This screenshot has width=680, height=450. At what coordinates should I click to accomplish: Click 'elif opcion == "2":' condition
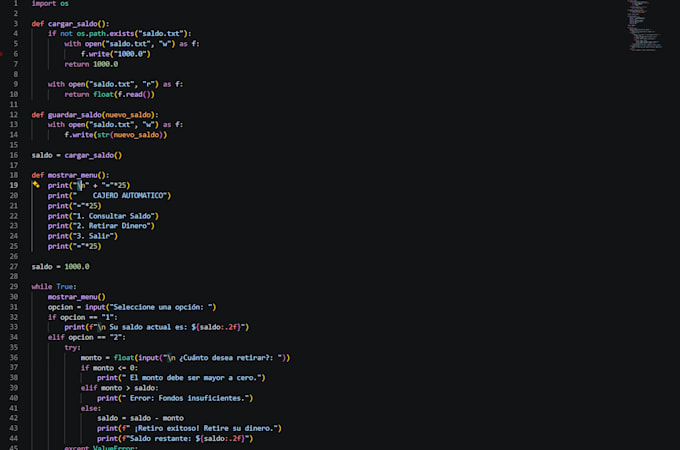tap(87, 337)
